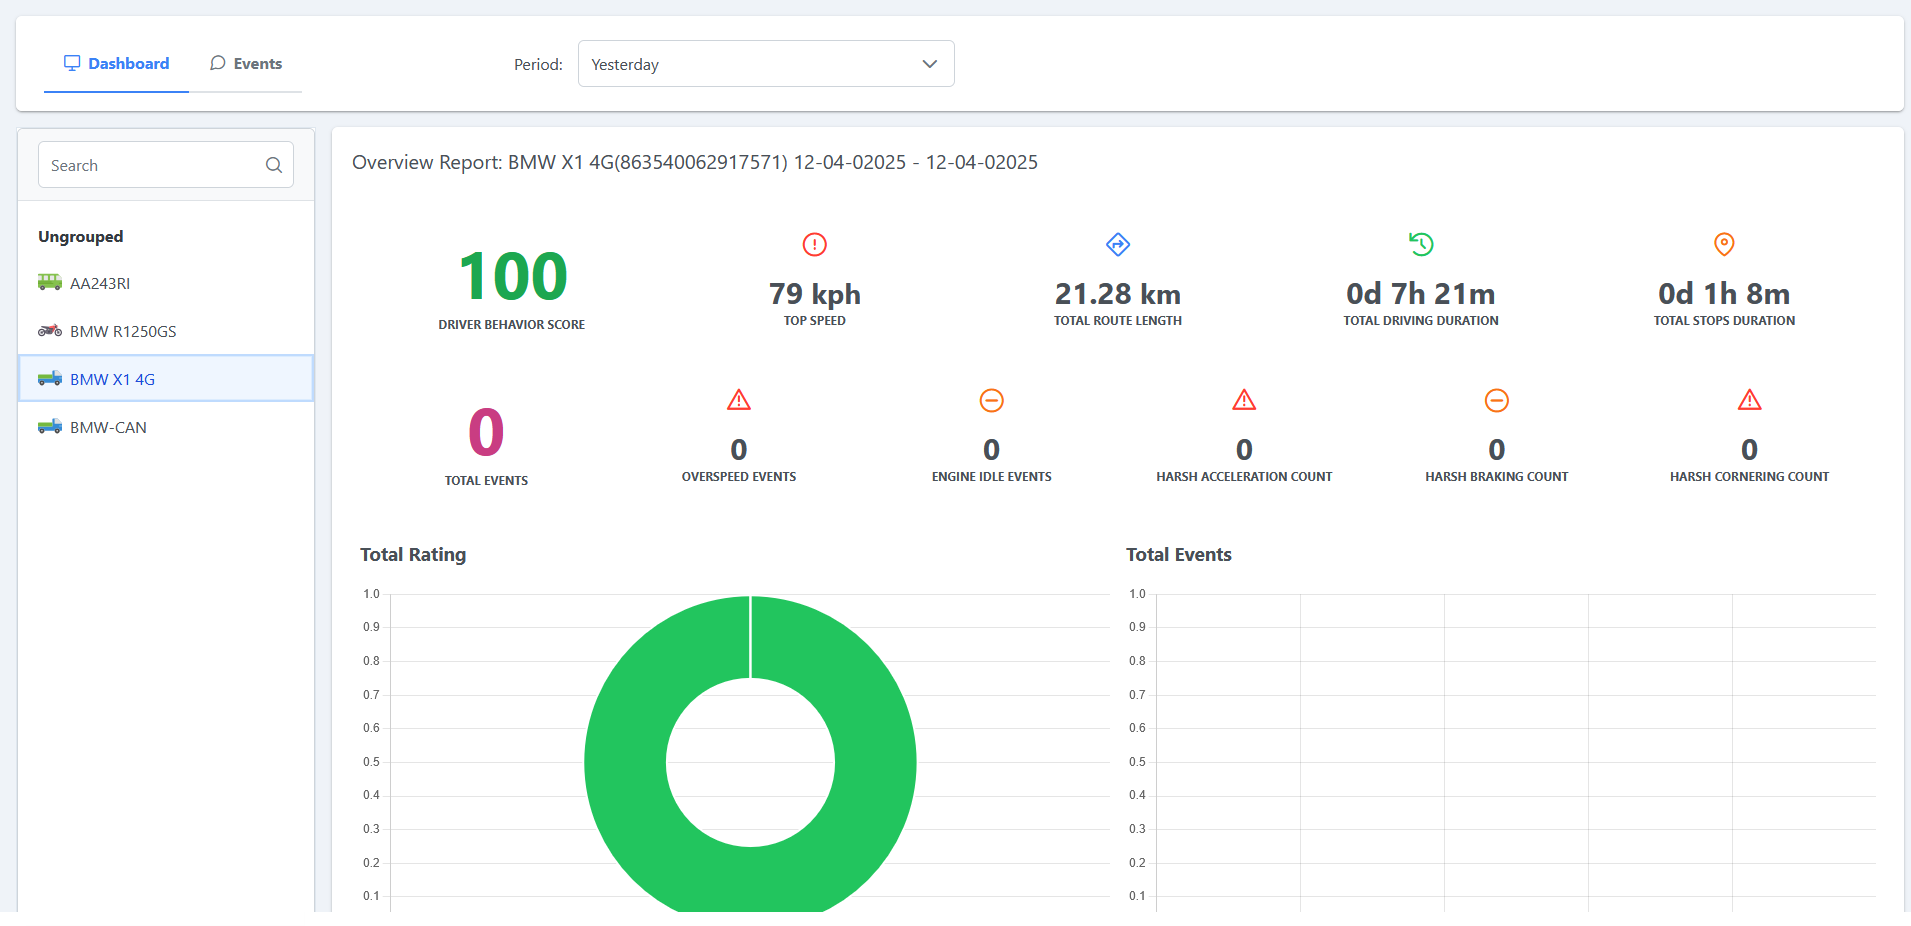Choose the BMW-CAN vehicle
1911x926 pixels.
pos(166,427)
